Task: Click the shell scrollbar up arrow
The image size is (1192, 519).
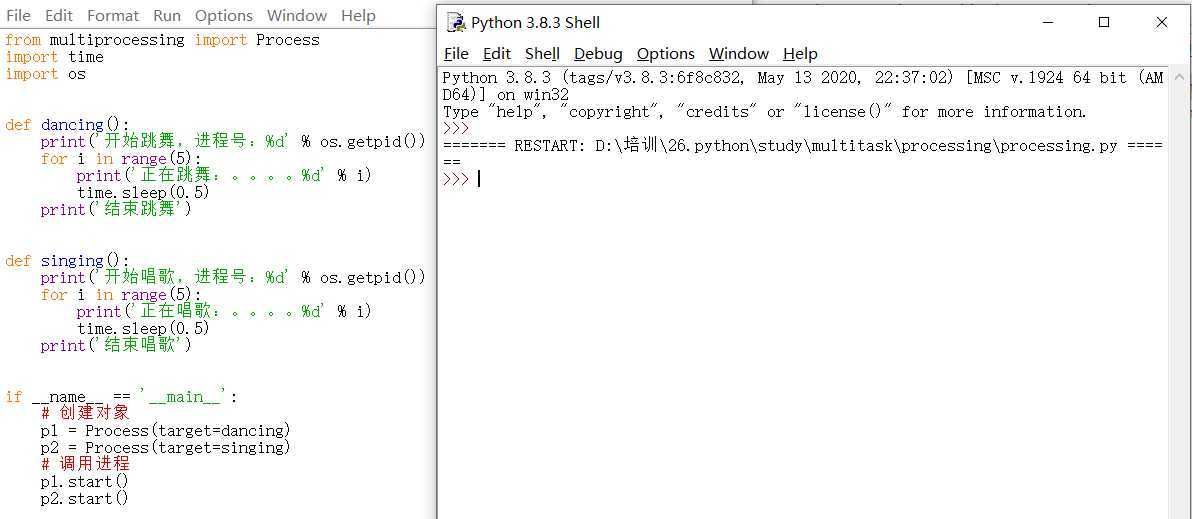Action: click(x=1180, y=78)
